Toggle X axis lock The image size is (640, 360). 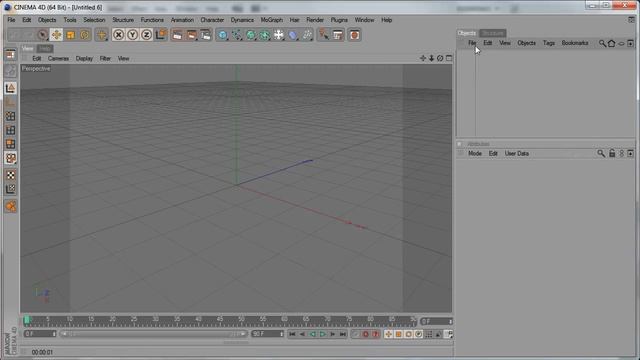(x=118, y=35)
